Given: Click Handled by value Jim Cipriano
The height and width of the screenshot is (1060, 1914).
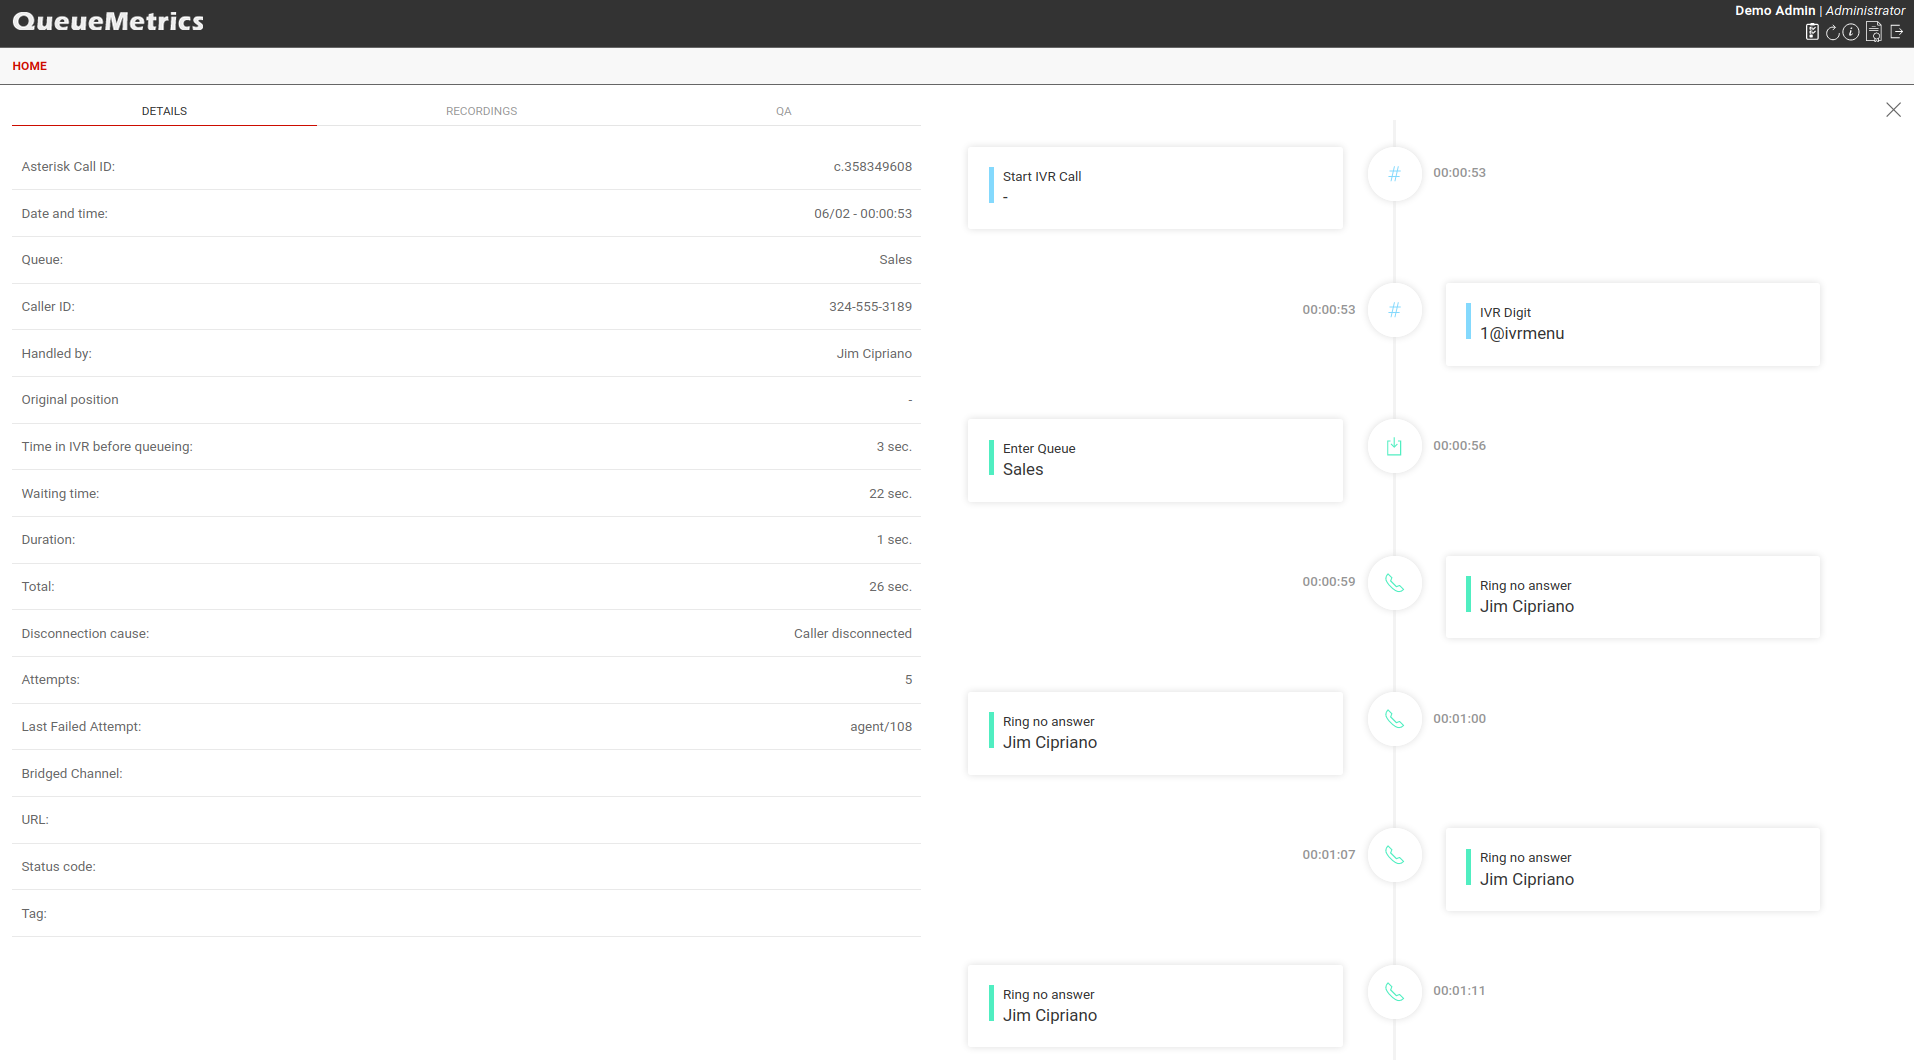Looking at the screenshot, I should pyautogui.click(x=874, y=354).
